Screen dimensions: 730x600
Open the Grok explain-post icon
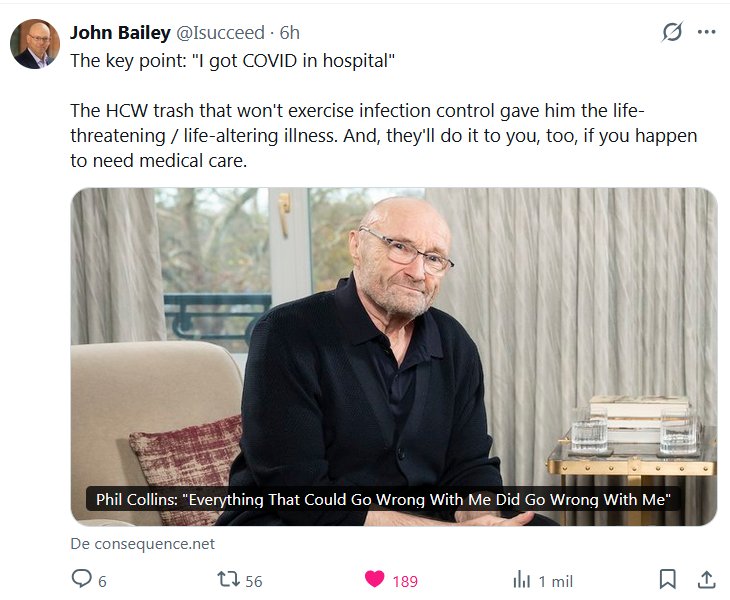tap(672, 32)
